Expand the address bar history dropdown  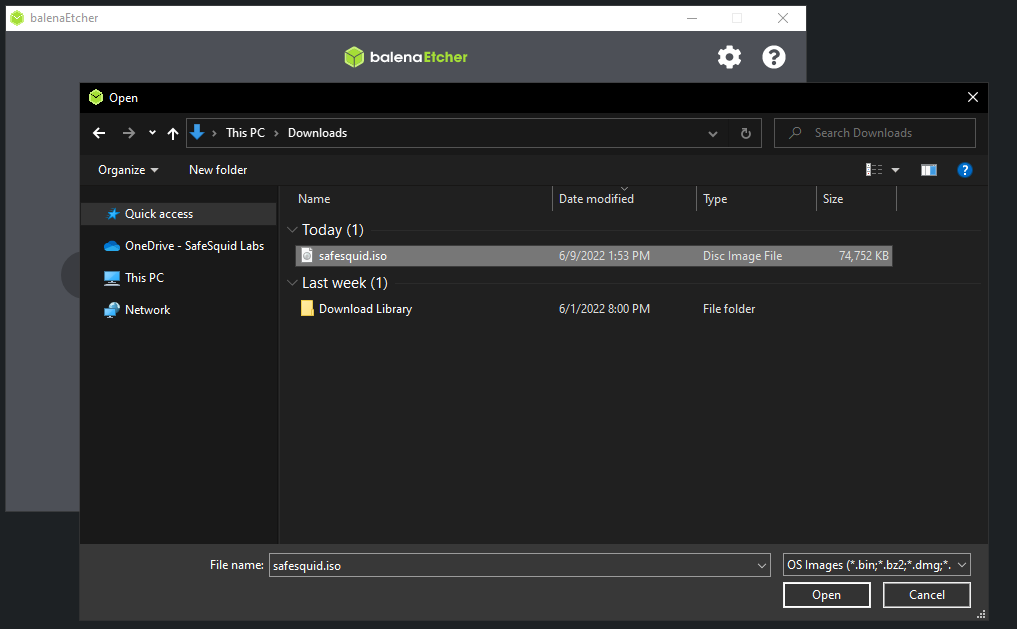tap(713, 134)
